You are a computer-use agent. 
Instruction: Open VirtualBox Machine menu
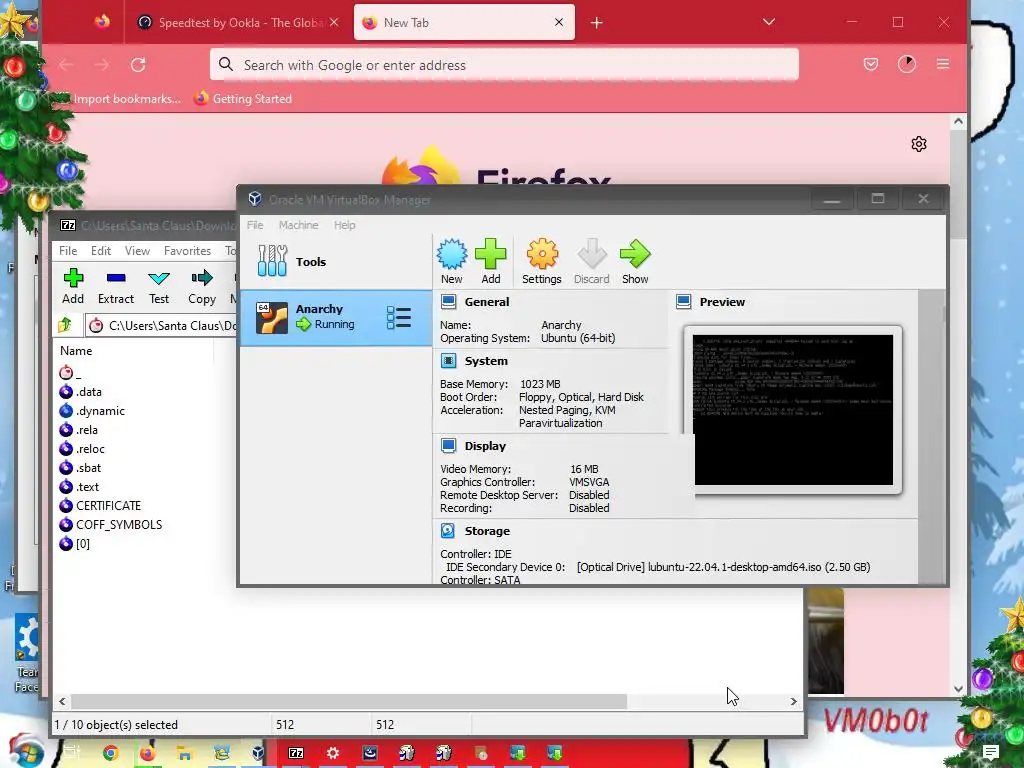click(x=298, y=225)
